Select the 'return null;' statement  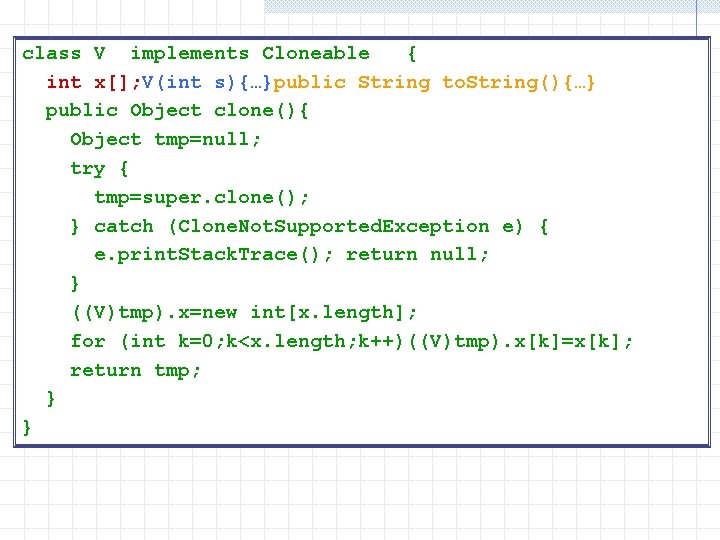[x=417, y=254]
